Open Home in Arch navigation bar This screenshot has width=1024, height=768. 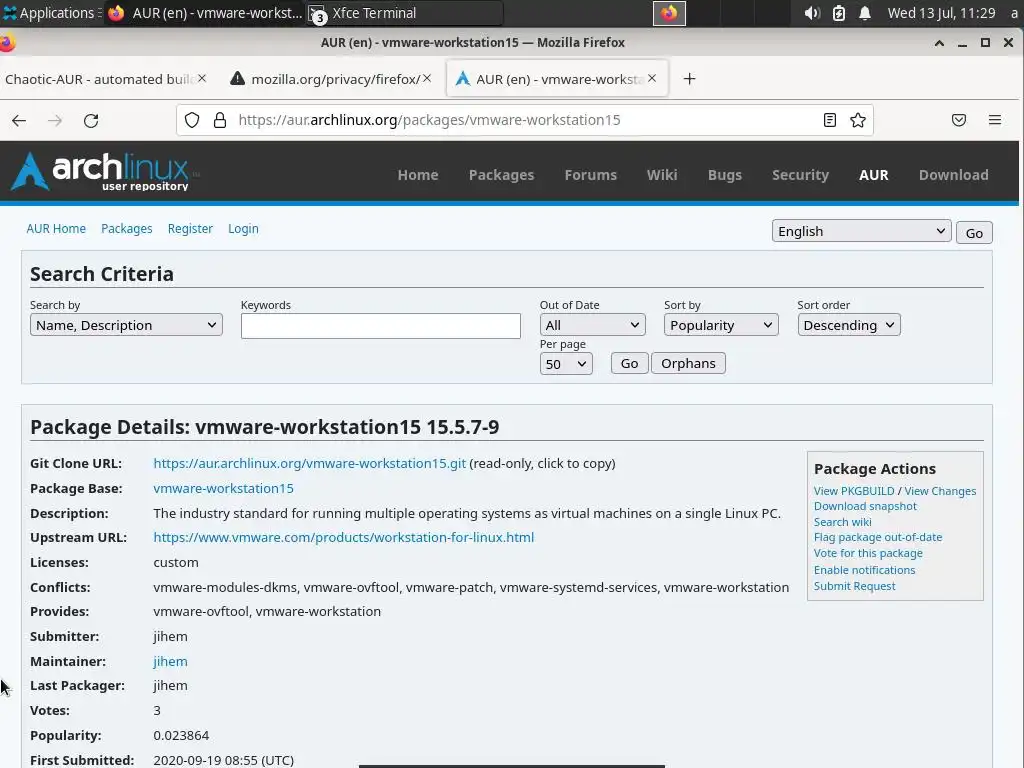click(418, 175)
